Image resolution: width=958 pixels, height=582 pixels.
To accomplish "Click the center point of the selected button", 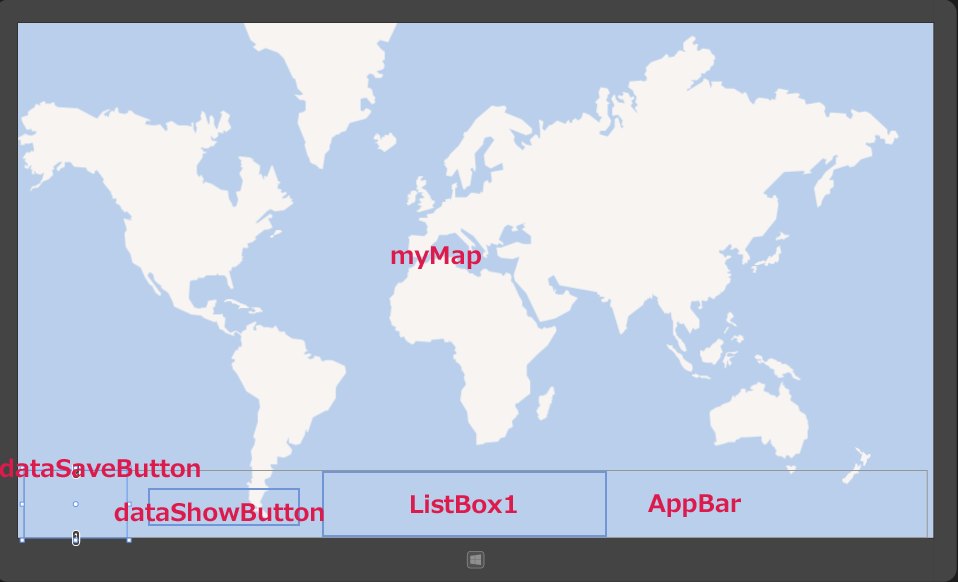I will pos(76,504).
